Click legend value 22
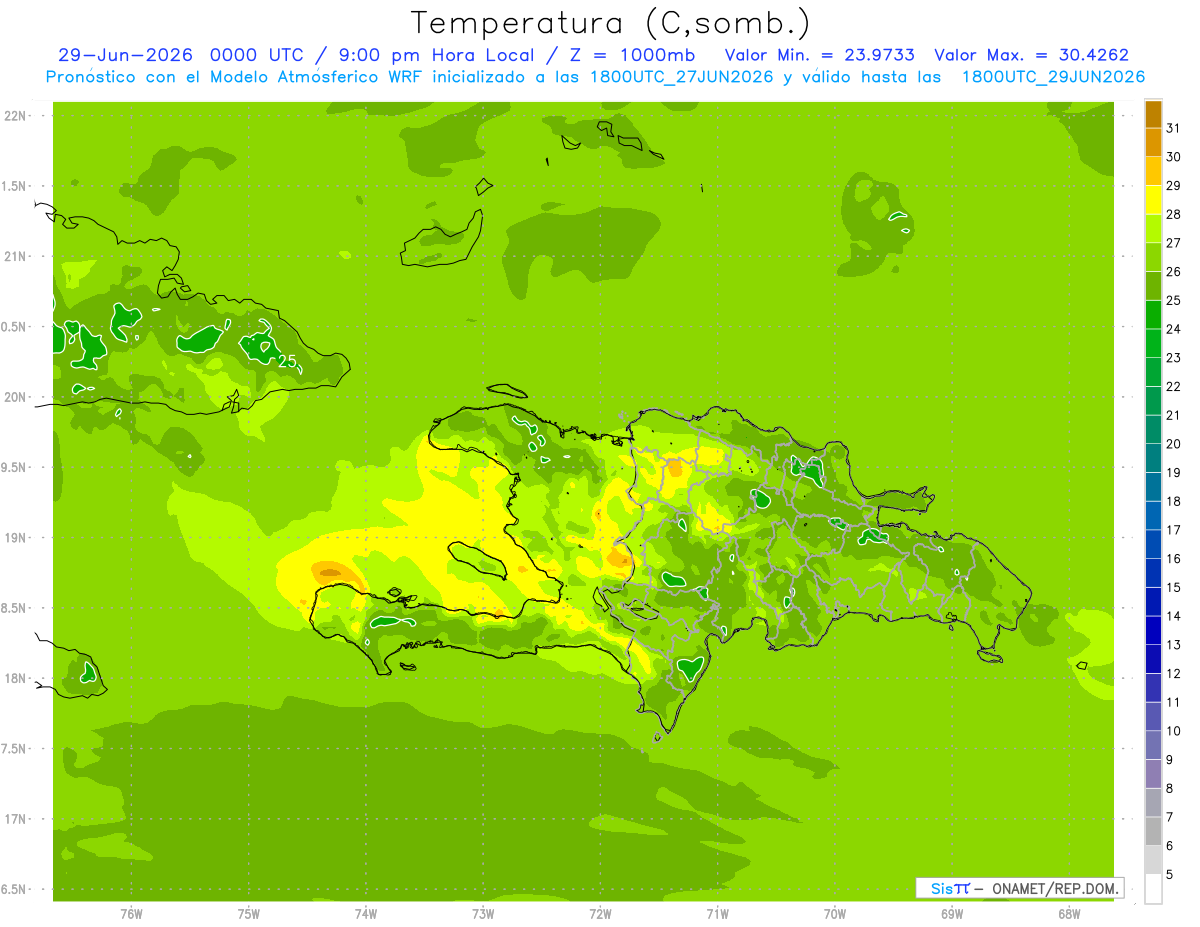This screenshot has height=927, width=1200. coord(1173,386)
